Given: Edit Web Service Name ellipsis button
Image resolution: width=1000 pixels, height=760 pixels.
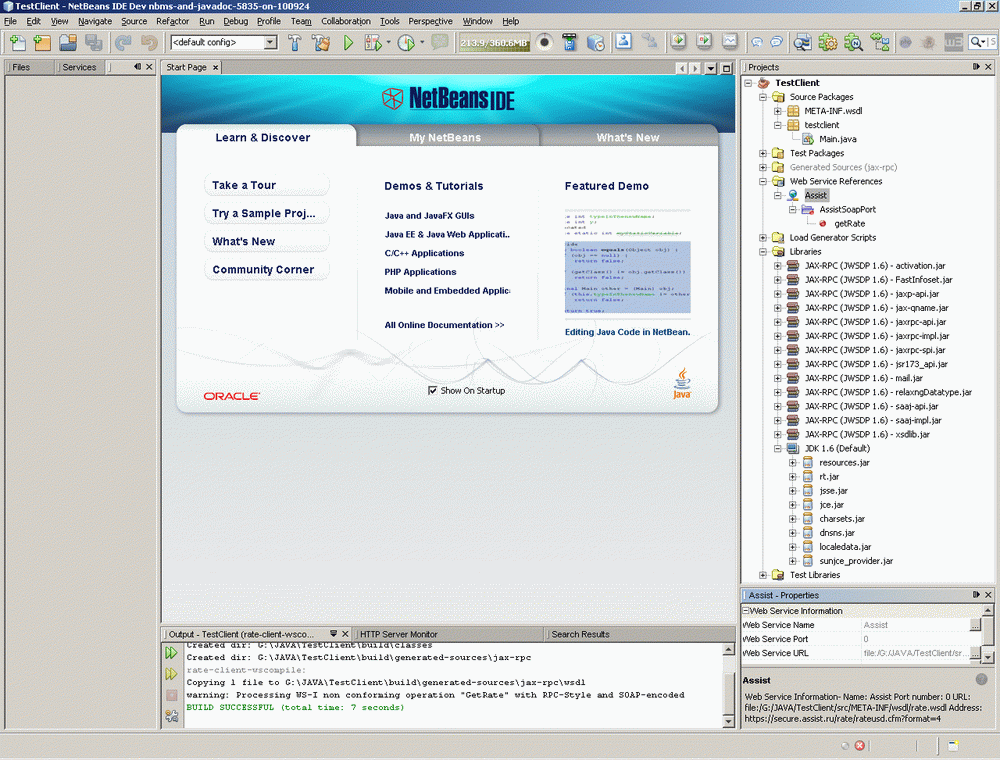Looking at the screenshot, I should [x=974, y=625].
